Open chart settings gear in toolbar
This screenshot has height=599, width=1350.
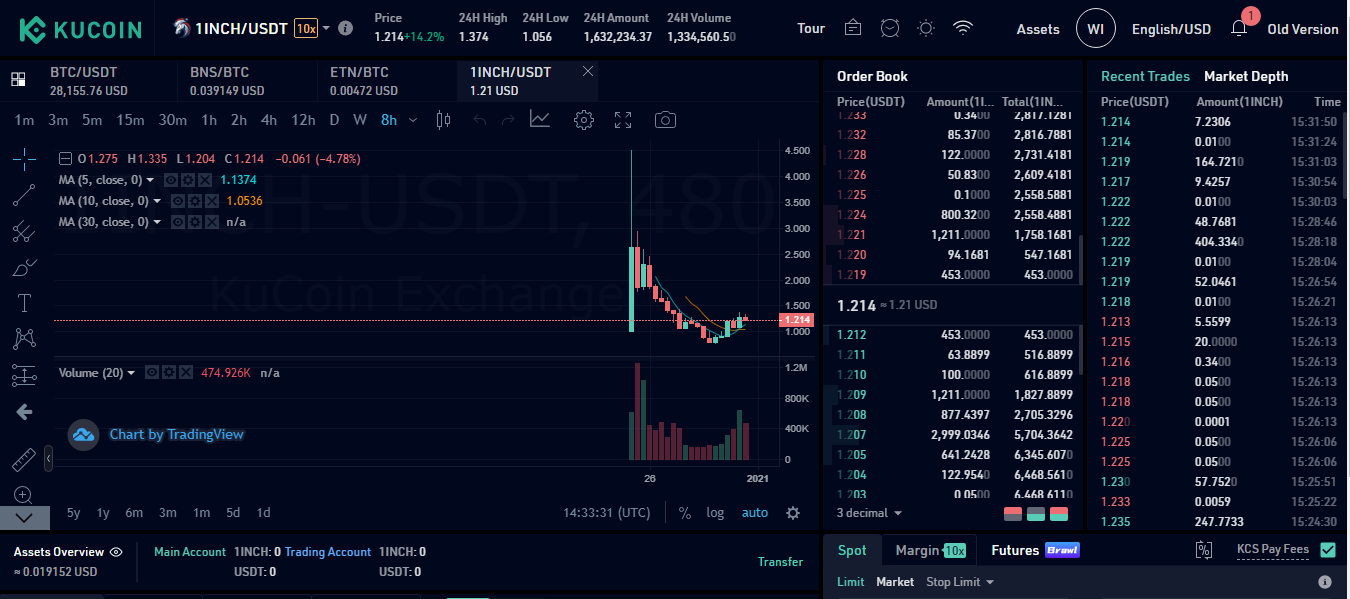(x=584, y=120)
